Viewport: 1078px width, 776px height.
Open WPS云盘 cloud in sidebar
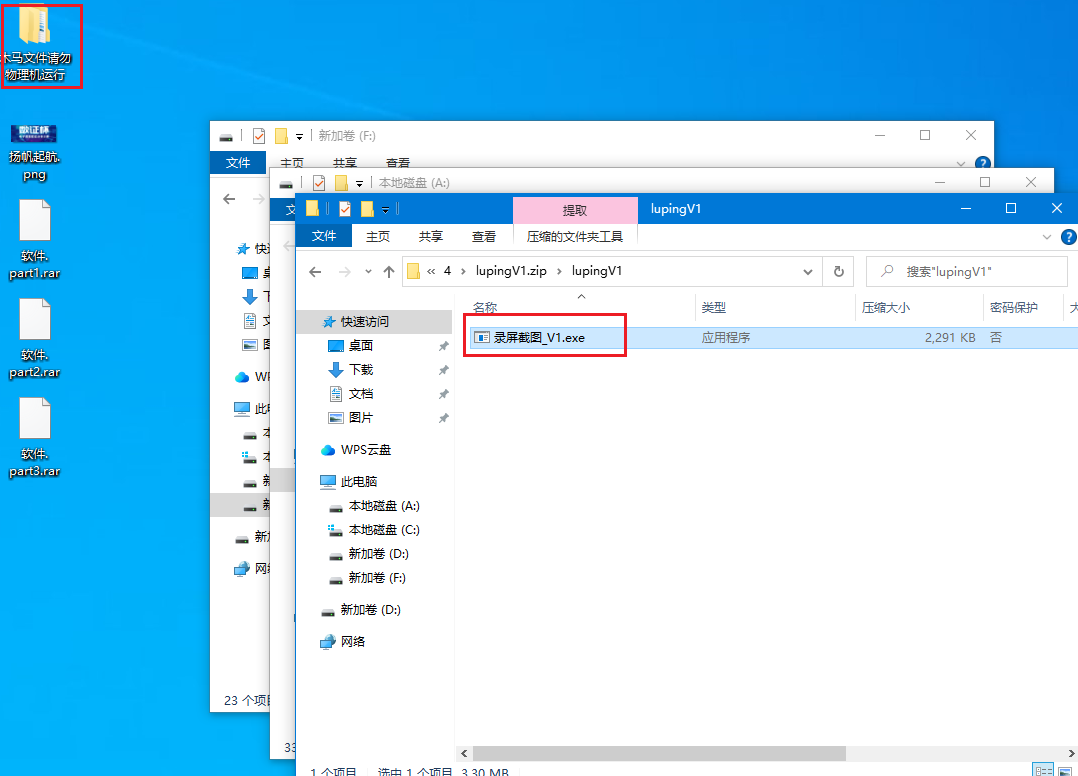(x=365, y=450)
